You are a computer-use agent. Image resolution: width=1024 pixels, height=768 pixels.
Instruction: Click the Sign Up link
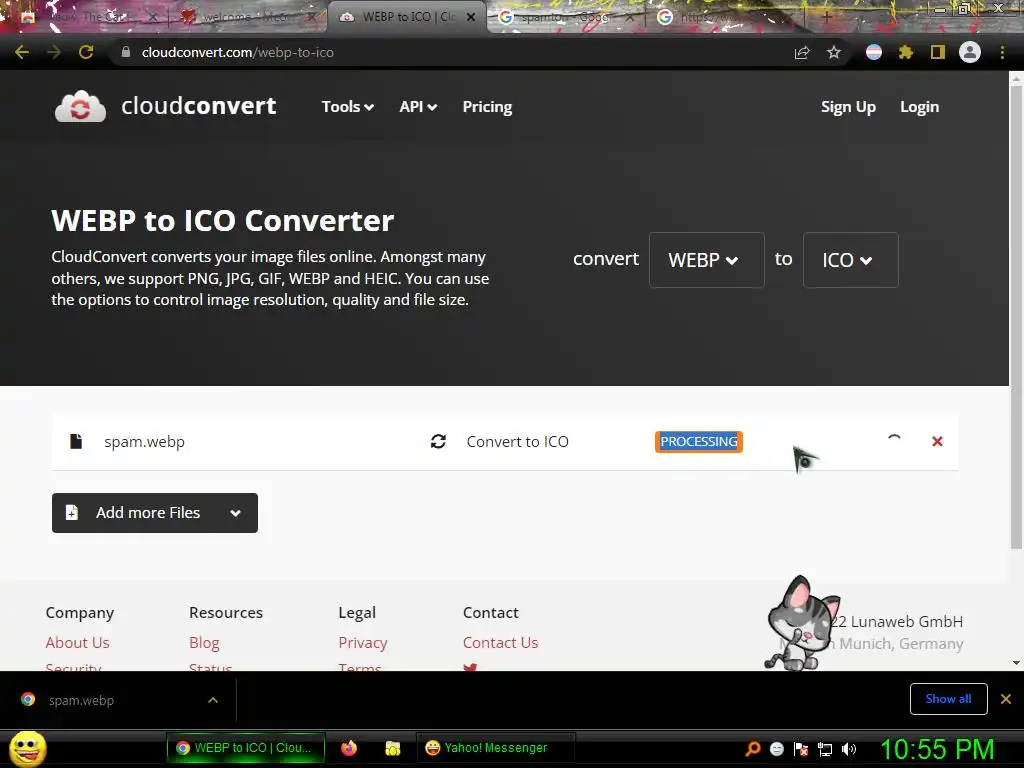pyautogui.click(x=848, y=106)
